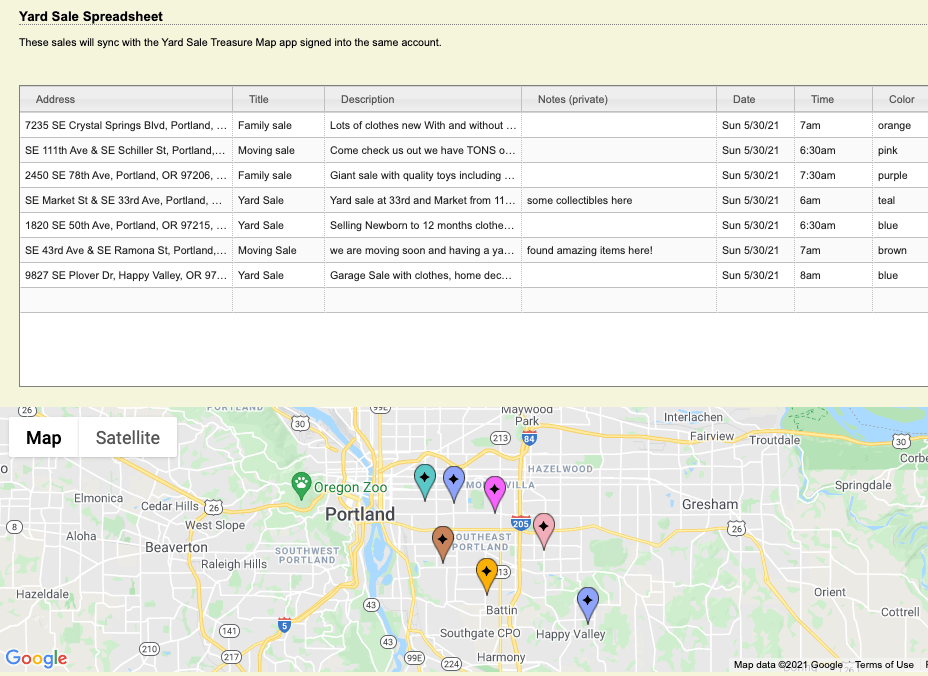The width and height of the screenshot is (928, 676).
Task: Select the Map tab
Action: click(x=42, y=437)
